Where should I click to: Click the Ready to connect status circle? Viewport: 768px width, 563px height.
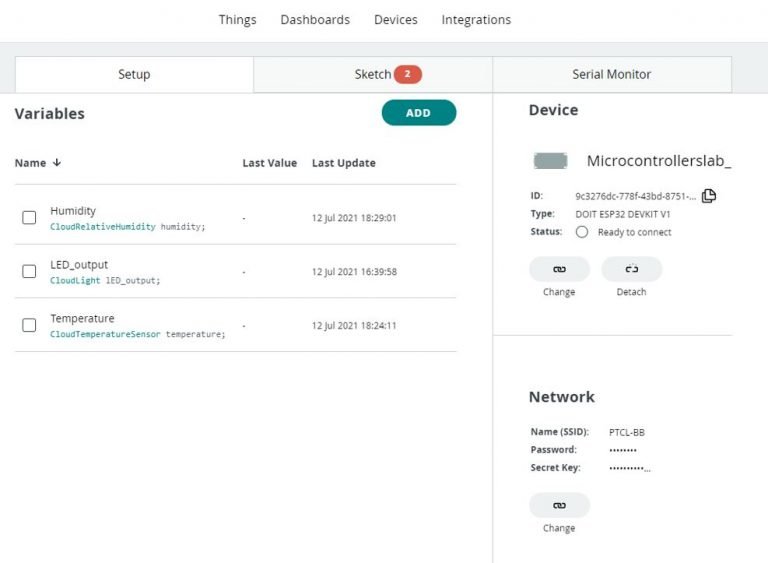click(582, 232)
